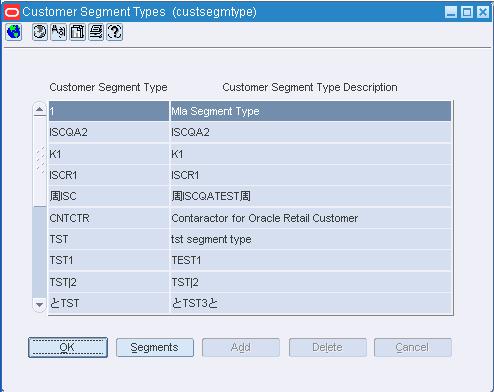Click the disabled Add button
The image size is (494, 392).
[x=241, y=347]
